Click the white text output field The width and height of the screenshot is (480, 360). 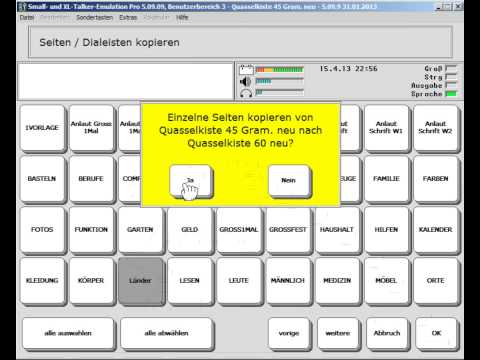[x=126, y=81]
